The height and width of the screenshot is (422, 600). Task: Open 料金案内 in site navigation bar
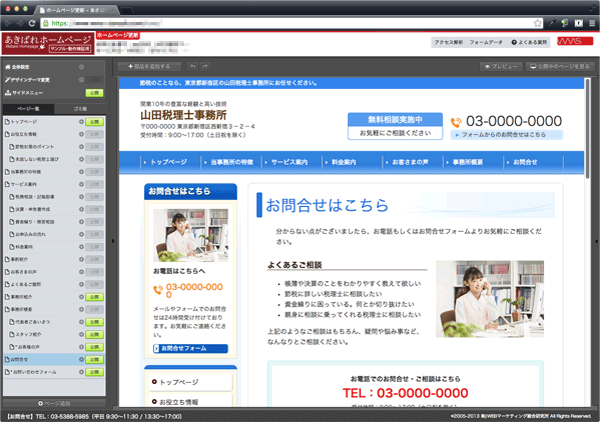tap(357, 162)
